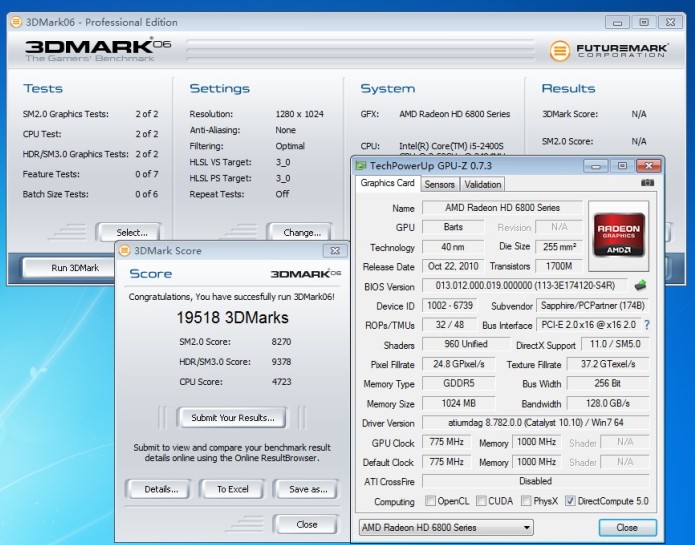Viewport: 695px width, 545px height.
Task: Click the 3DMark06 title bar orange icon
Action: (x=16, y=22)
